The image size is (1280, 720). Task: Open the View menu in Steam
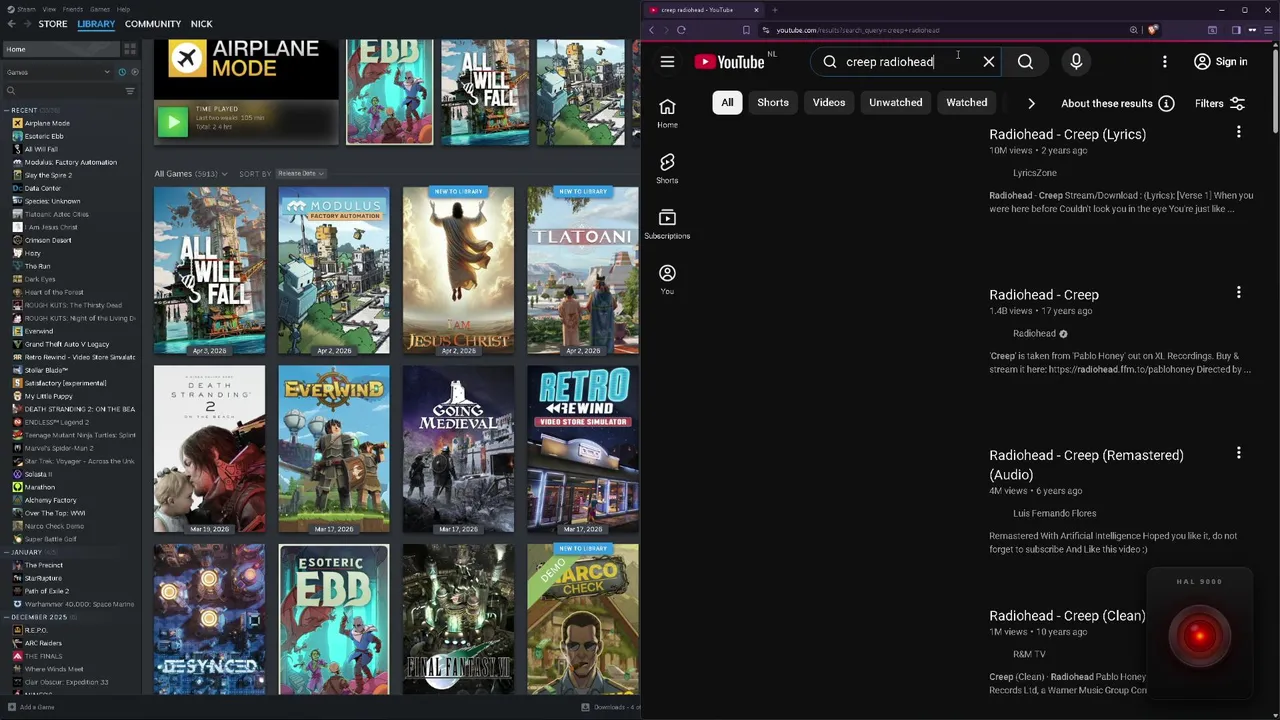click(49, 9)
